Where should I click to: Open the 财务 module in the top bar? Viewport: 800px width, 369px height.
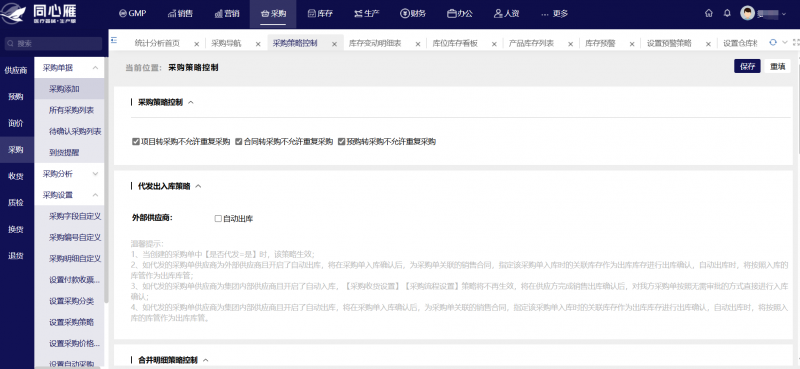tap(413, 14)
